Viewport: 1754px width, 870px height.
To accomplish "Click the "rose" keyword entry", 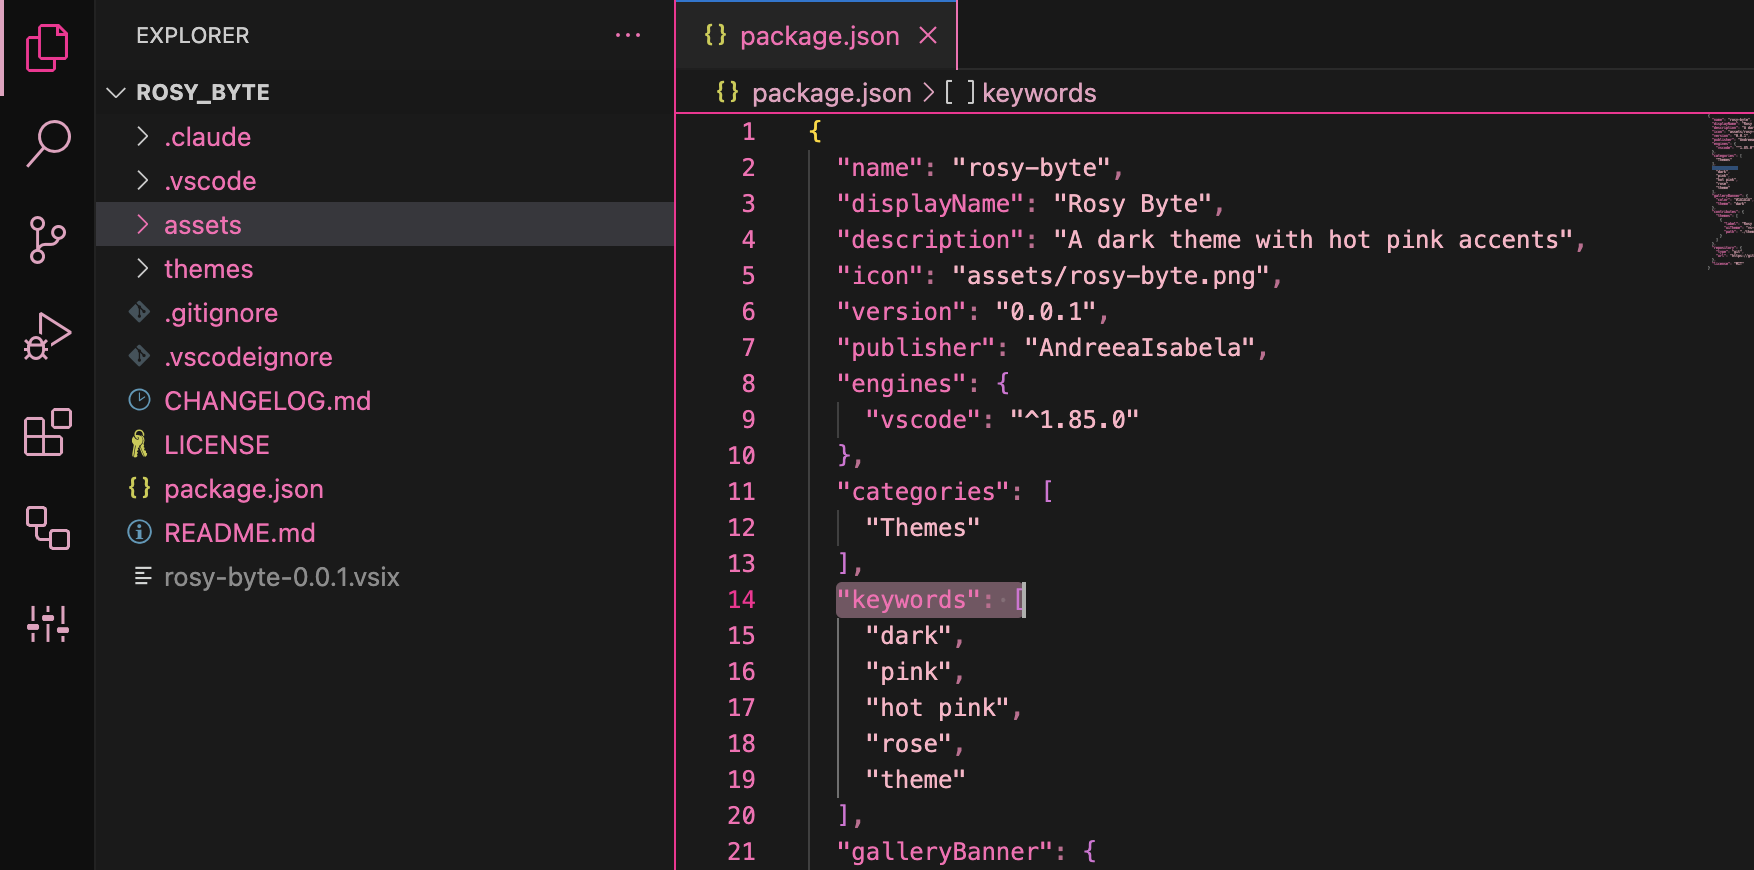I will [x=909, y=744].
